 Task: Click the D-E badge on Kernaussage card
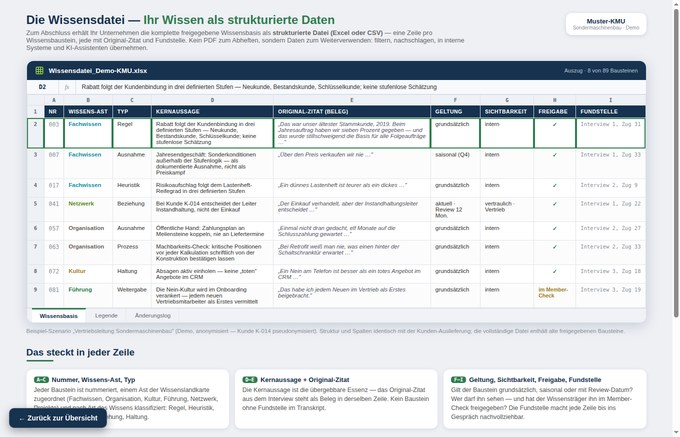click(x=250, y=380)
